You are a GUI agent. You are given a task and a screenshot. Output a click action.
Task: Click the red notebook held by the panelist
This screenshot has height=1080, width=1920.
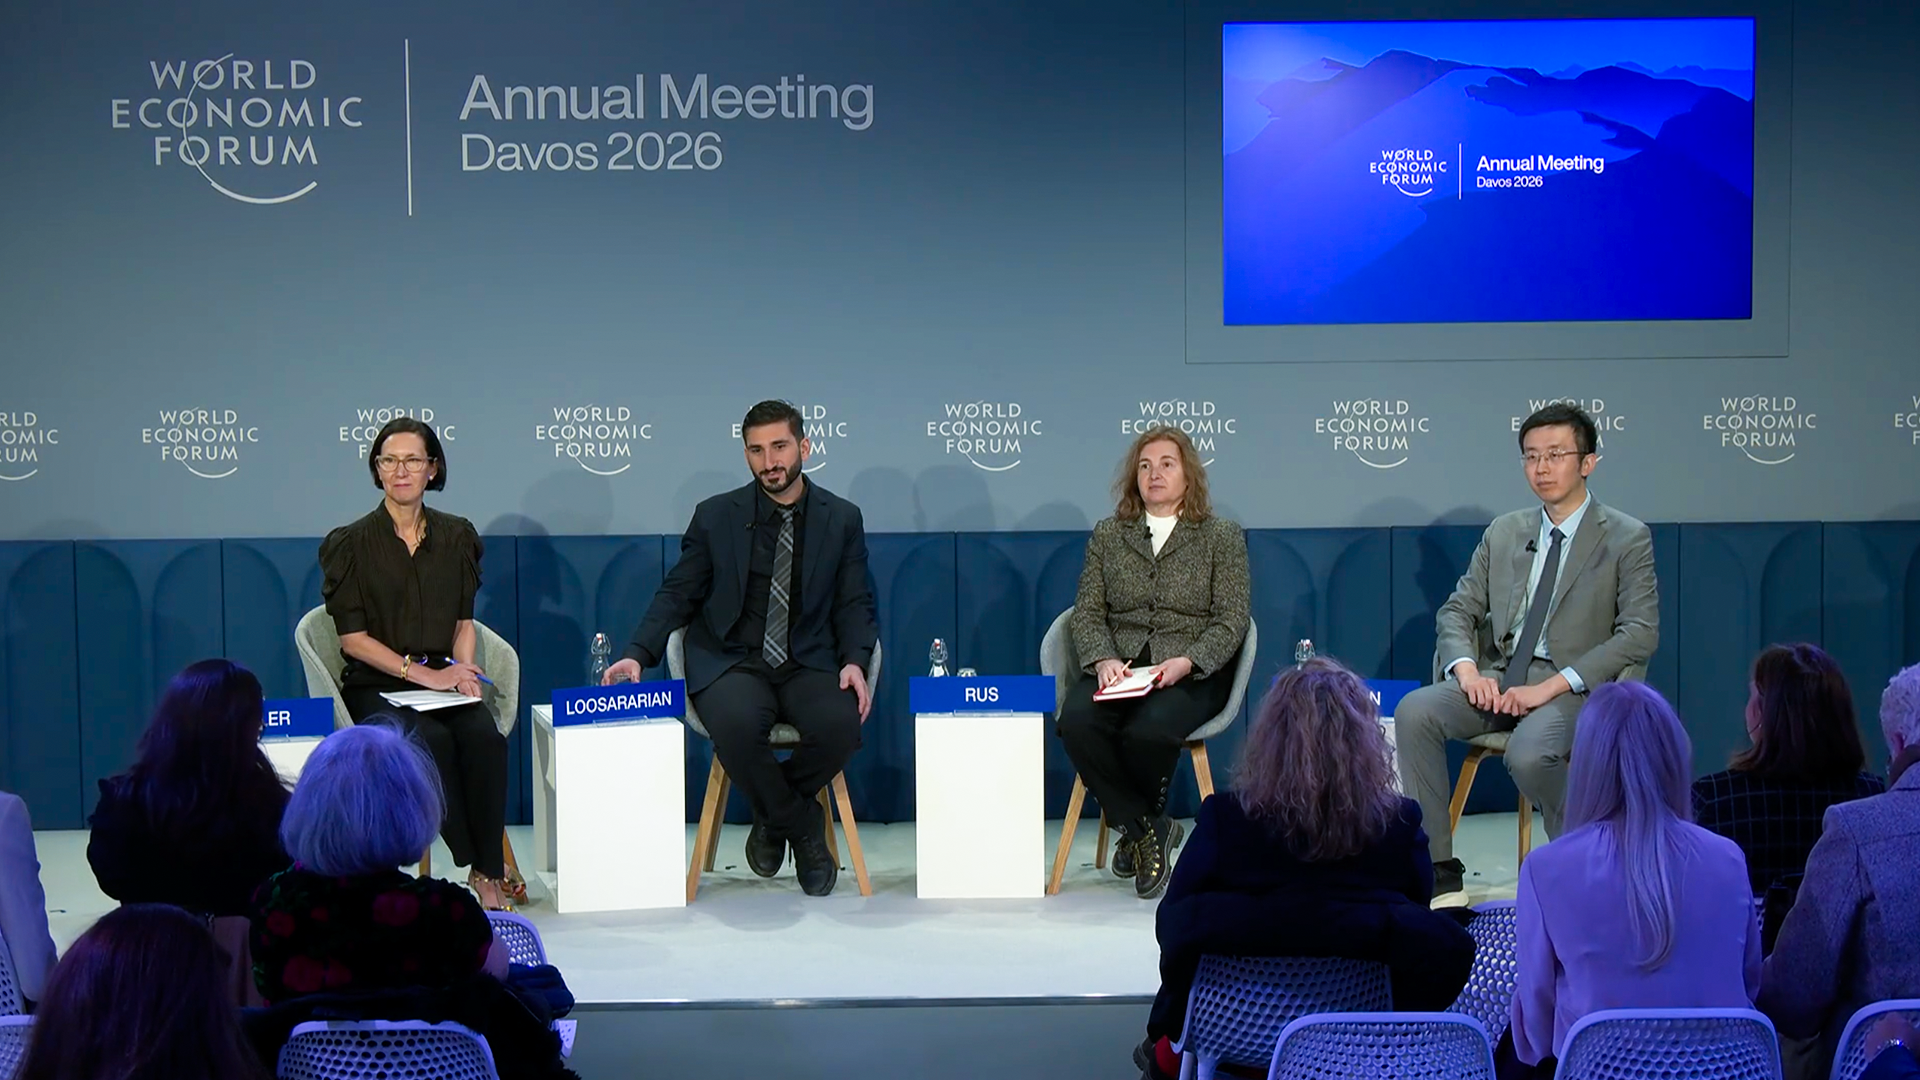tap(1127, 684)
